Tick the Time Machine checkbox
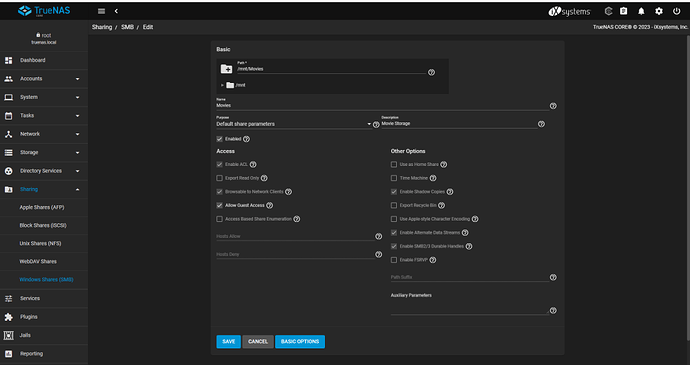Viewport: 690px width, 365px height. pos(394,178)
